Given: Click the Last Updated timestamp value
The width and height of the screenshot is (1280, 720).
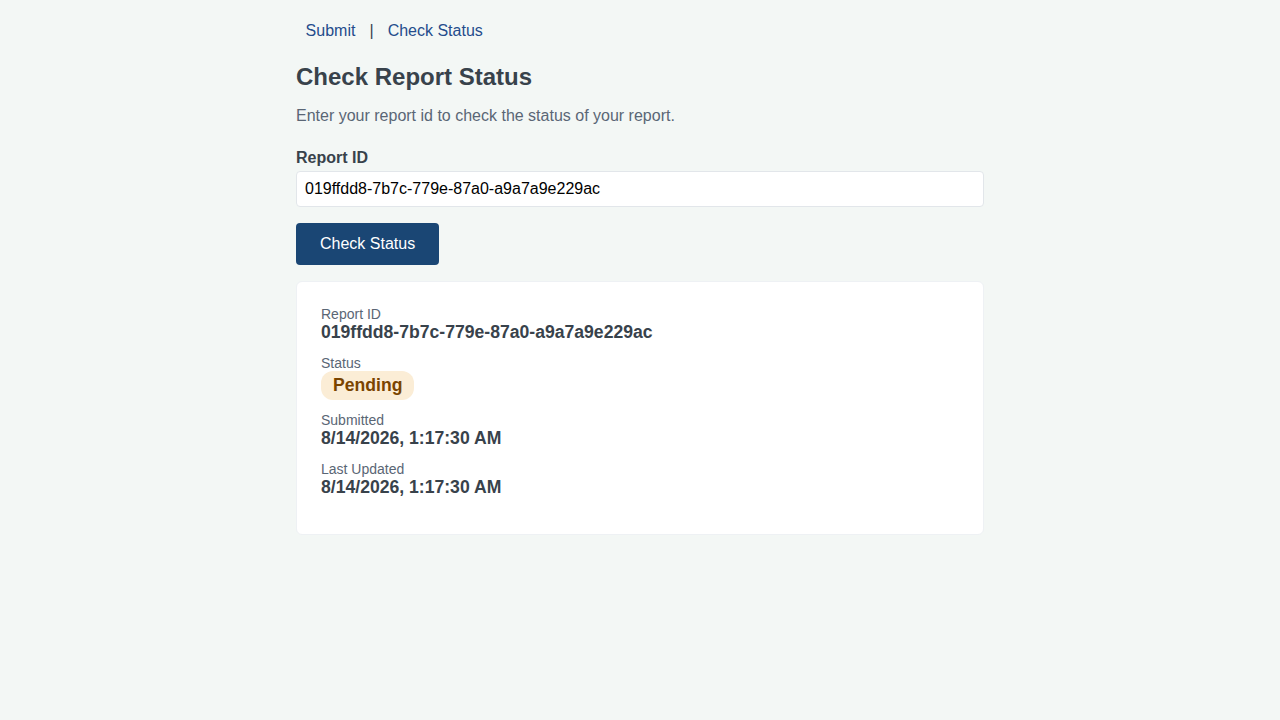Looking at the screenshot, I should [411, 487].
